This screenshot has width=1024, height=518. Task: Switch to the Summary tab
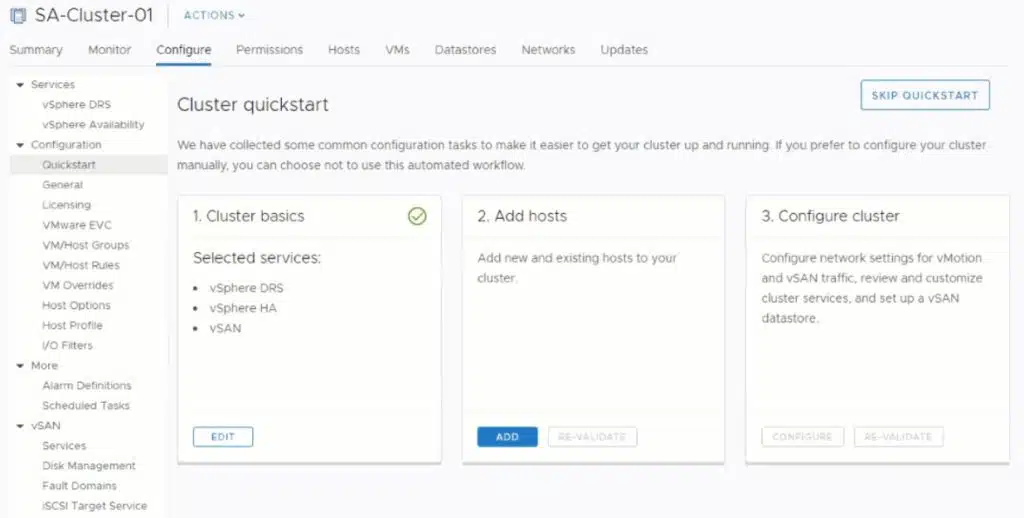tap(36, 50)
